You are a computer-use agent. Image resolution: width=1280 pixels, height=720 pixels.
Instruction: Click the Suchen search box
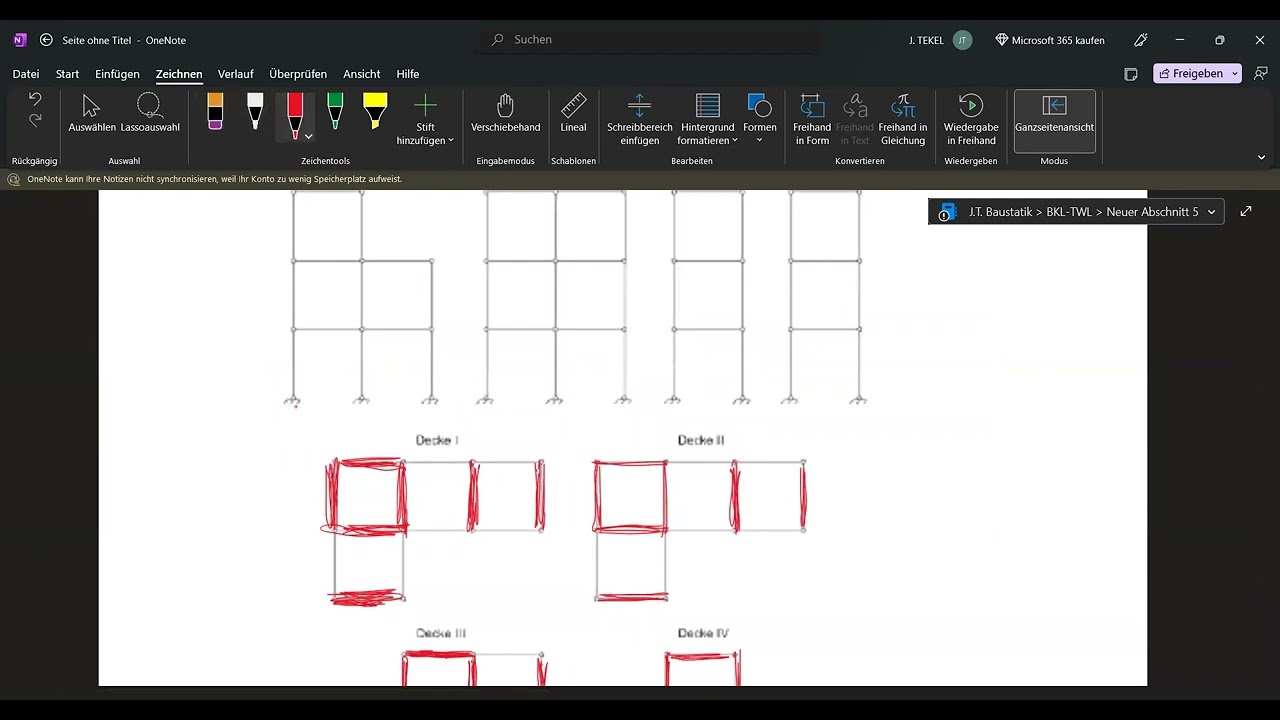tap(648, 40)
